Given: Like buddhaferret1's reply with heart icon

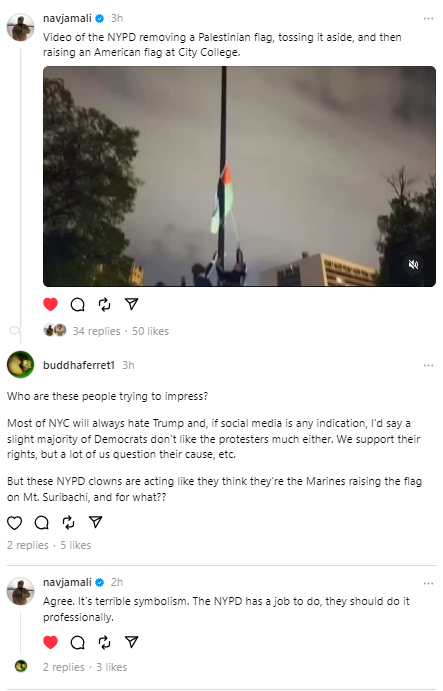Looking at the screenshot, I should (x=15, y=523).
